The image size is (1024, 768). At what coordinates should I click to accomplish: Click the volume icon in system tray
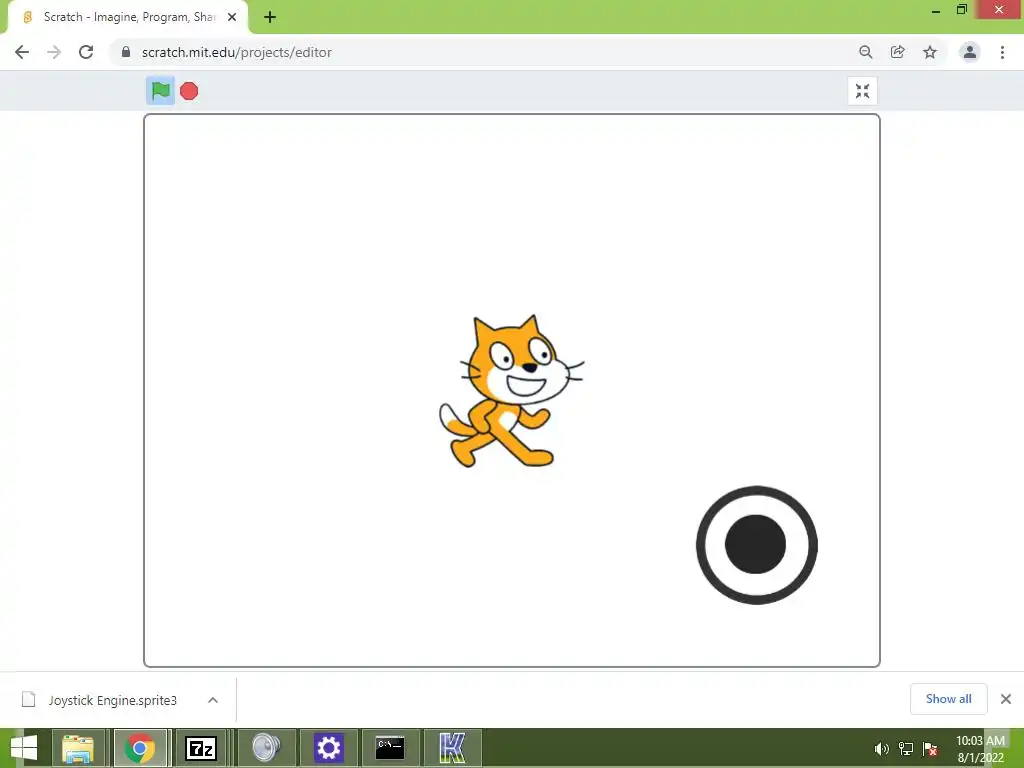tap(881, 749)
